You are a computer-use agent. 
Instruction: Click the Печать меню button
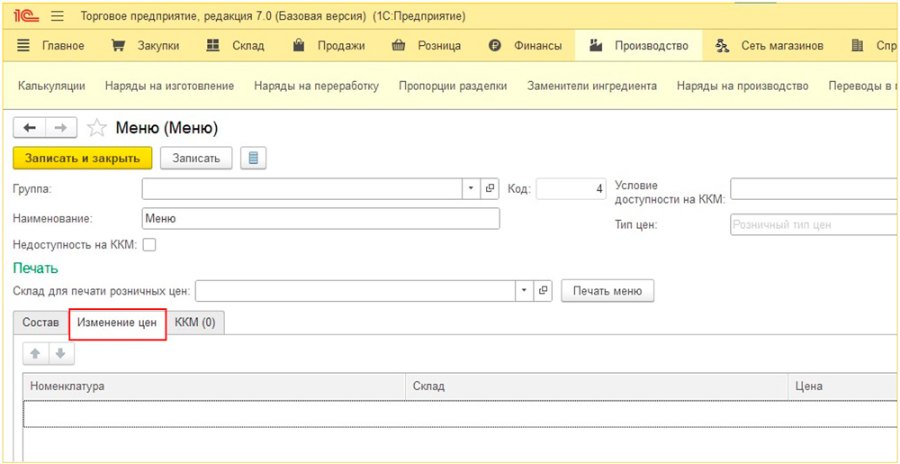coord(607,291)
